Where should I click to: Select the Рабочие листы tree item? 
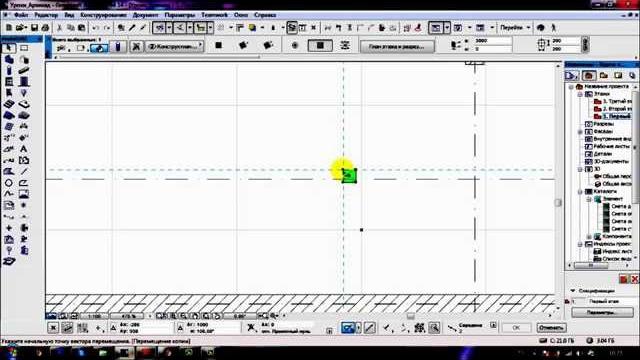point(611,146)
